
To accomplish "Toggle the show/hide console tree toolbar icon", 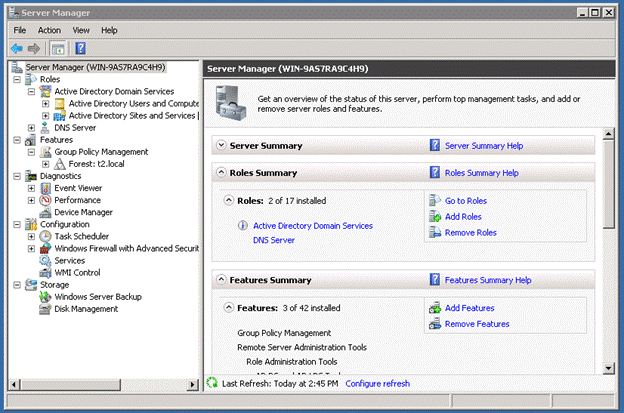I will click(x=58, y=49).
